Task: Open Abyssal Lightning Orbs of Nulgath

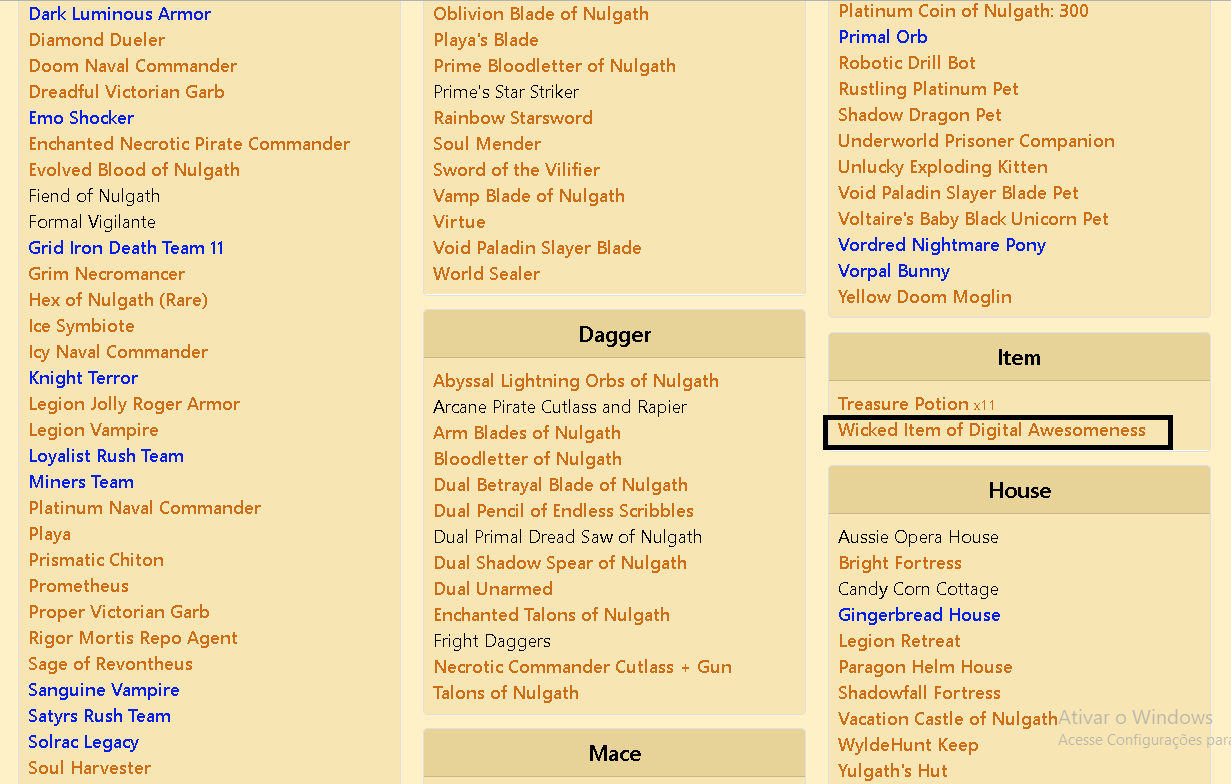Action: click(x=576, y=381)
